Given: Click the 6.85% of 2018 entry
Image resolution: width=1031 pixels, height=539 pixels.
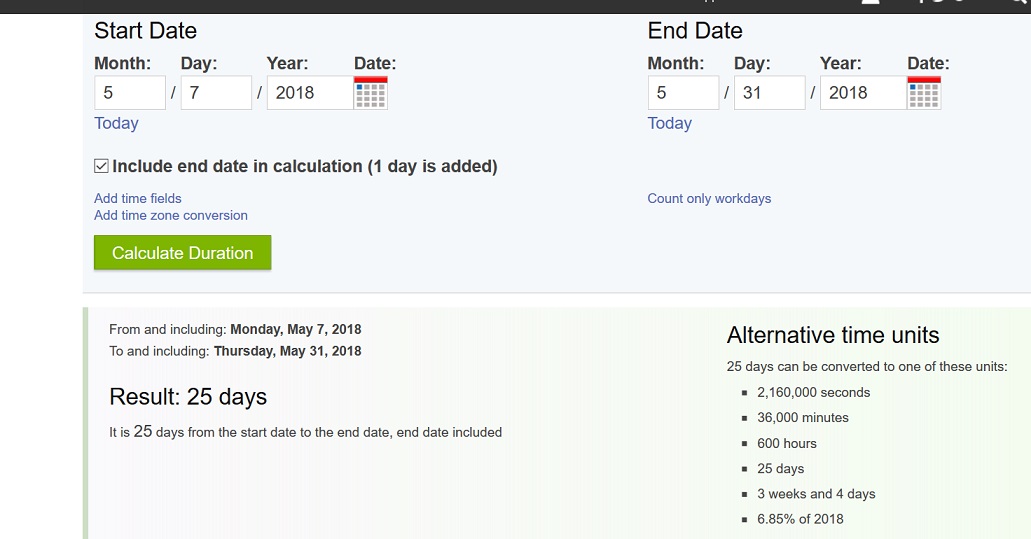Looking at the screenshot, I should coord(800,519).
